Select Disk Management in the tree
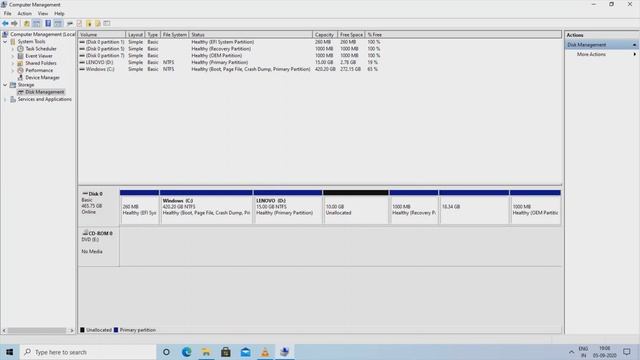The width and height of the screenshot is (640, 360). click(x=44, y=92)
